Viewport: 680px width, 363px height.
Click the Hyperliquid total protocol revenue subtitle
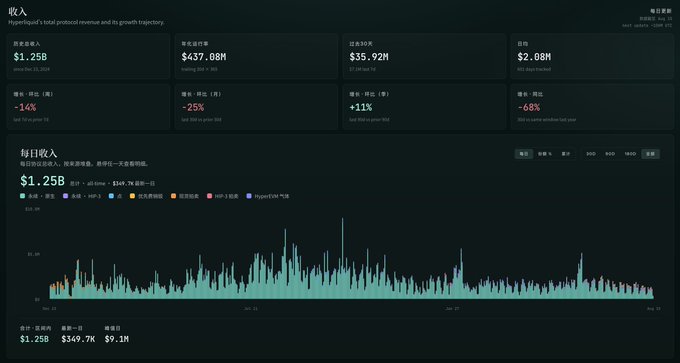[86, 22]
